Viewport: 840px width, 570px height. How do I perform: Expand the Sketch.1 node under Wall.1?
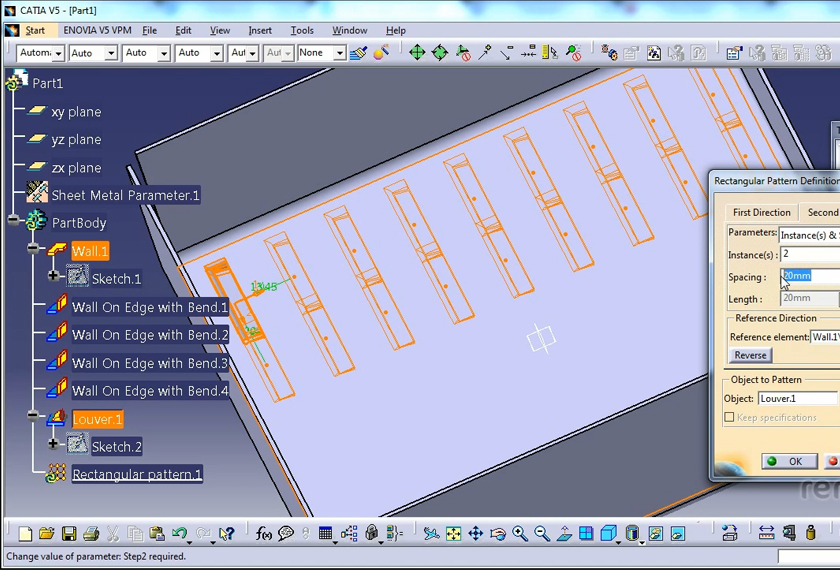pos(54,276)
